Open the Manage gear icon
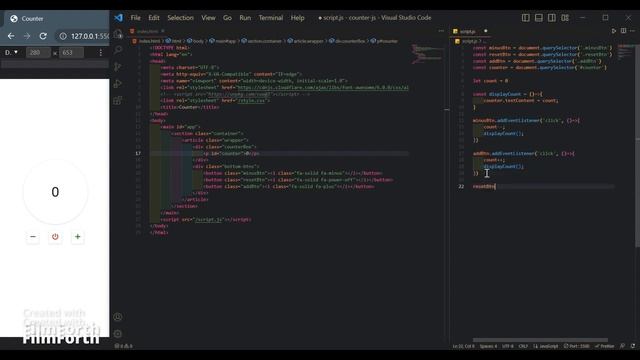The width and height of the screenshot is (640, 360). (118, 334)
